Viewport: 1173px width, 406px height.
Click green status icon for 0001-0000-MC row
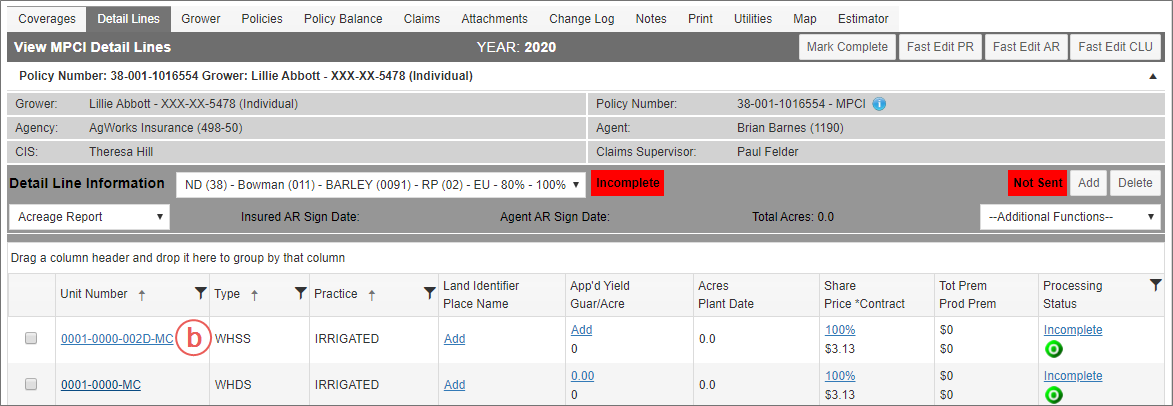pyautogui.click(x=1054, y=395)
